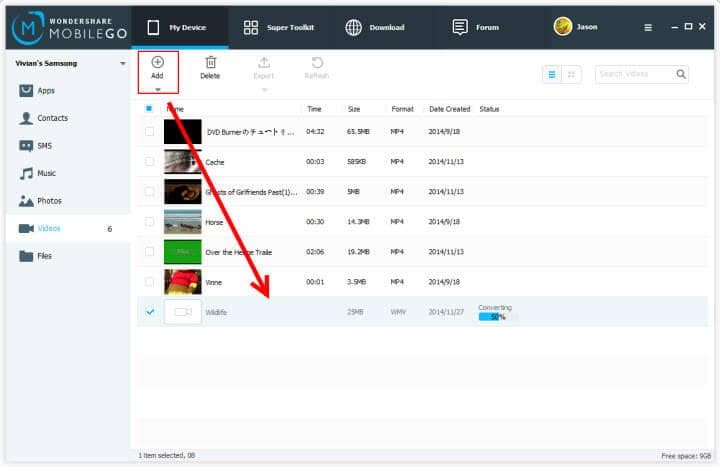Sort by the Status column header
Viewport: 720px width, 467px height.
pos(489,109)
